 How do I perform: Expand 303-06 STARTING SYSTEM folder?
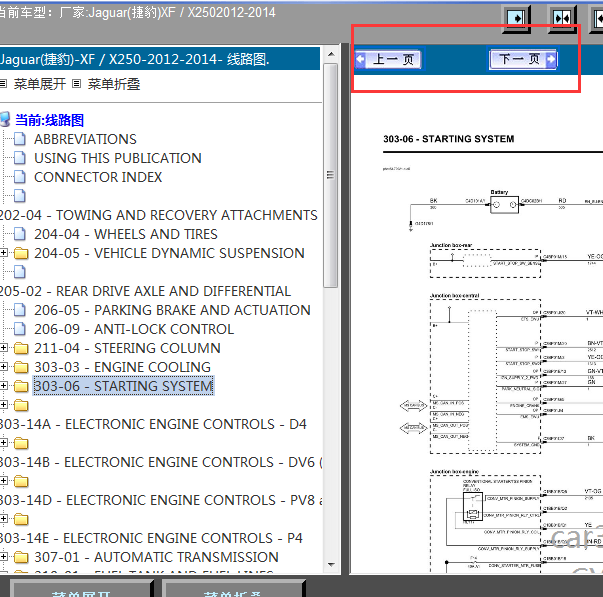(x=3, y=385)
